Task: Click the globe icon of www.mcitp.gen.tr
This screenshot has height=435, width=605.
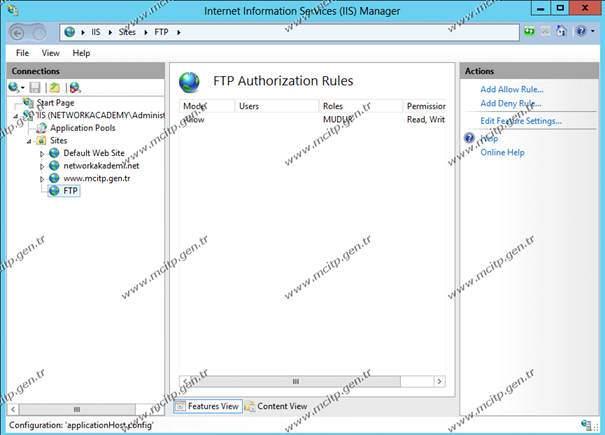Action: pyautogui.click(x=54, y=178)
